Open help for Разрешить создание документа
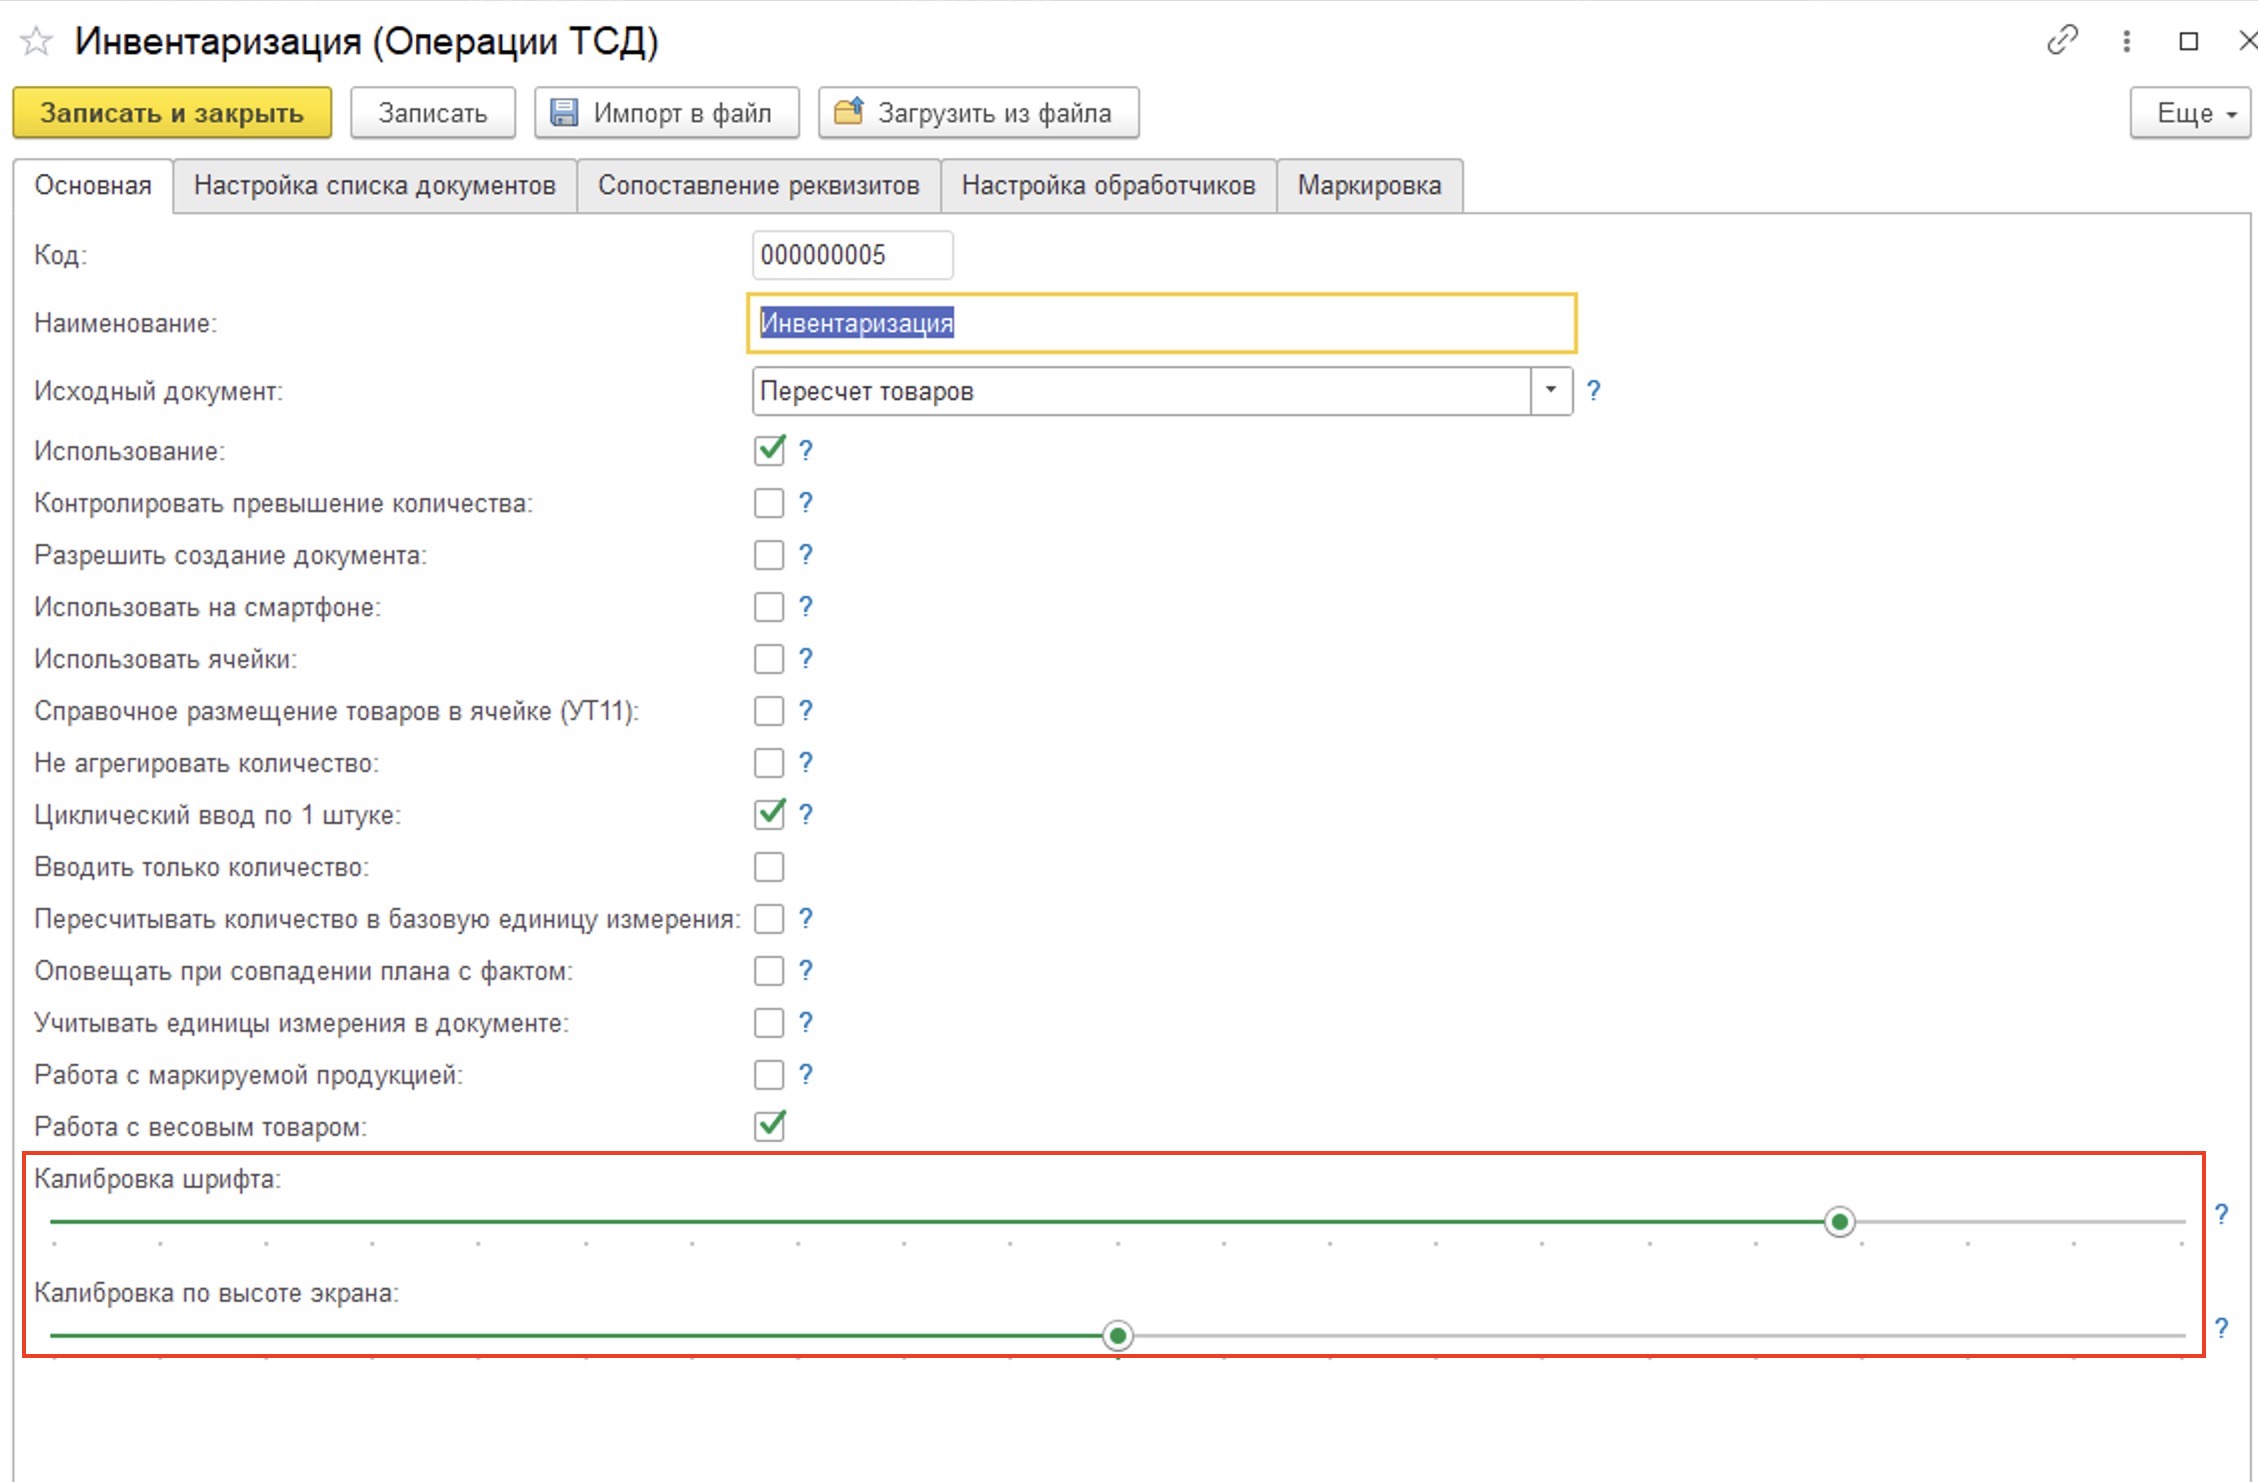Screen dimensions: 2258x1482 click(x=806, y=555)
